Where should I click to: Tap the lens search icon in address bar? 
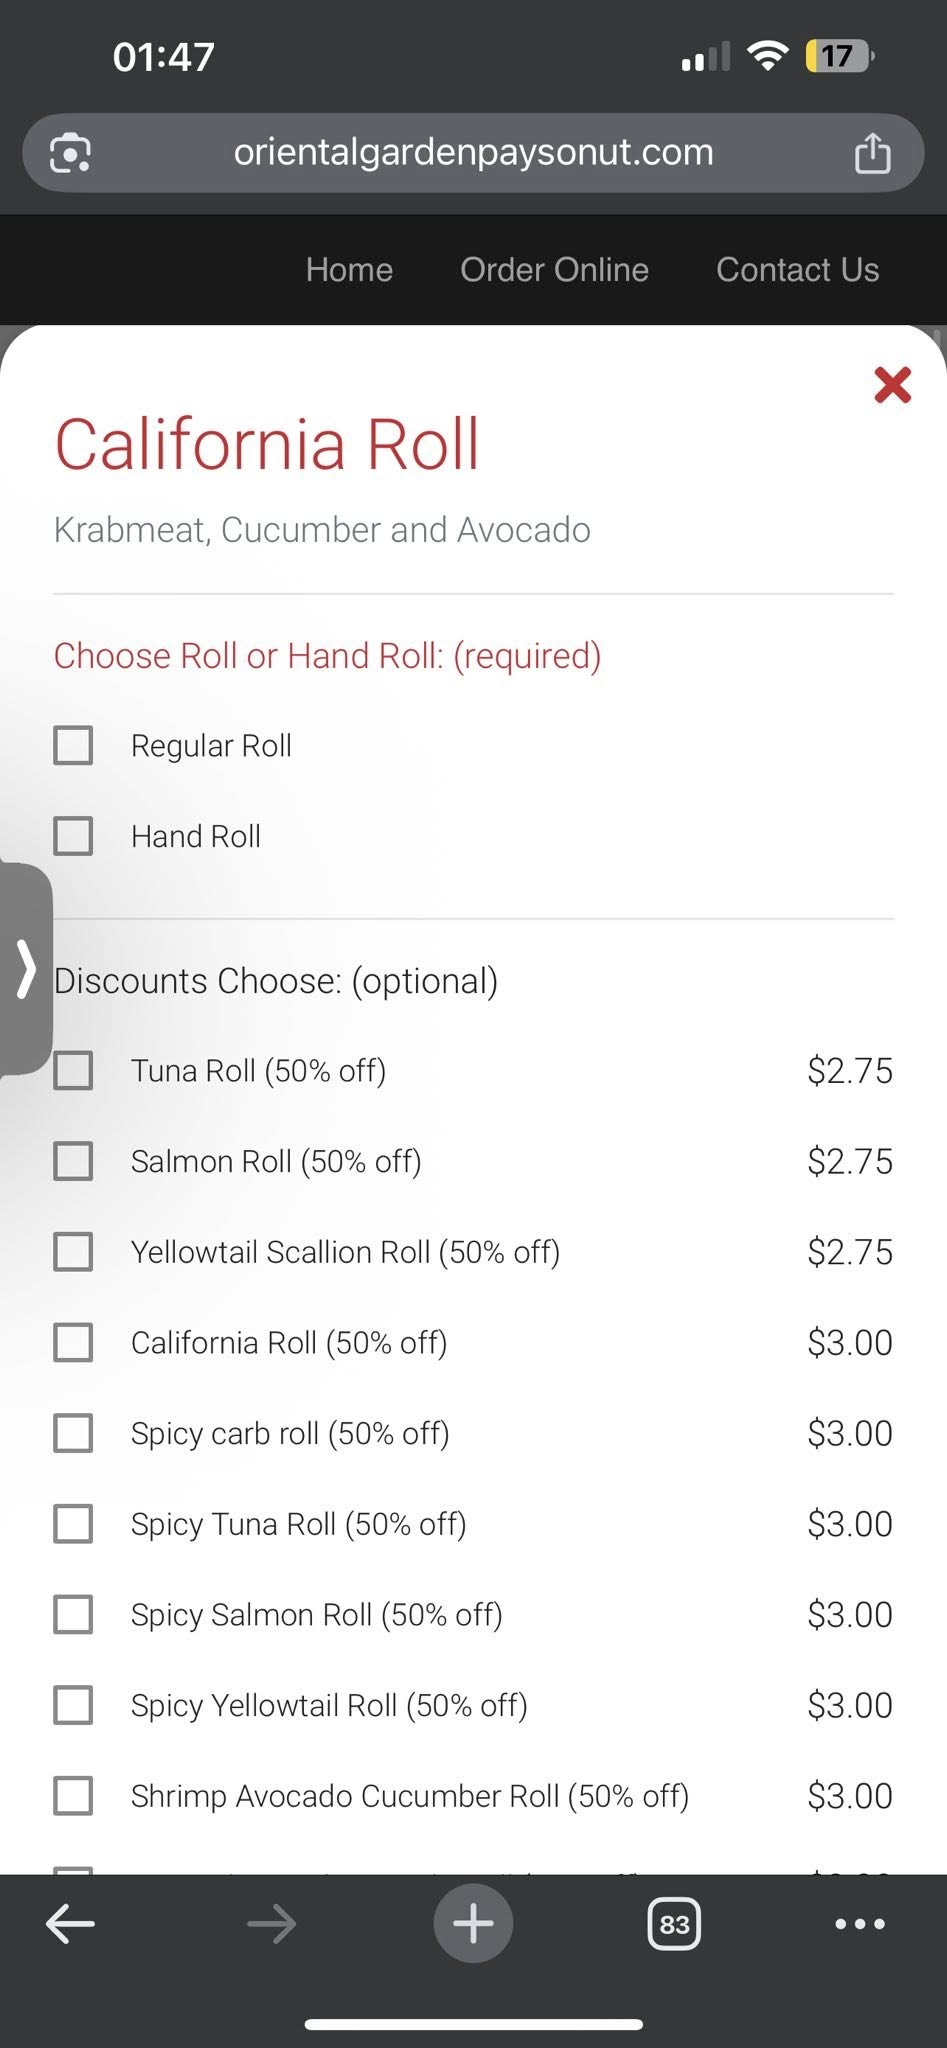[70, 153]
